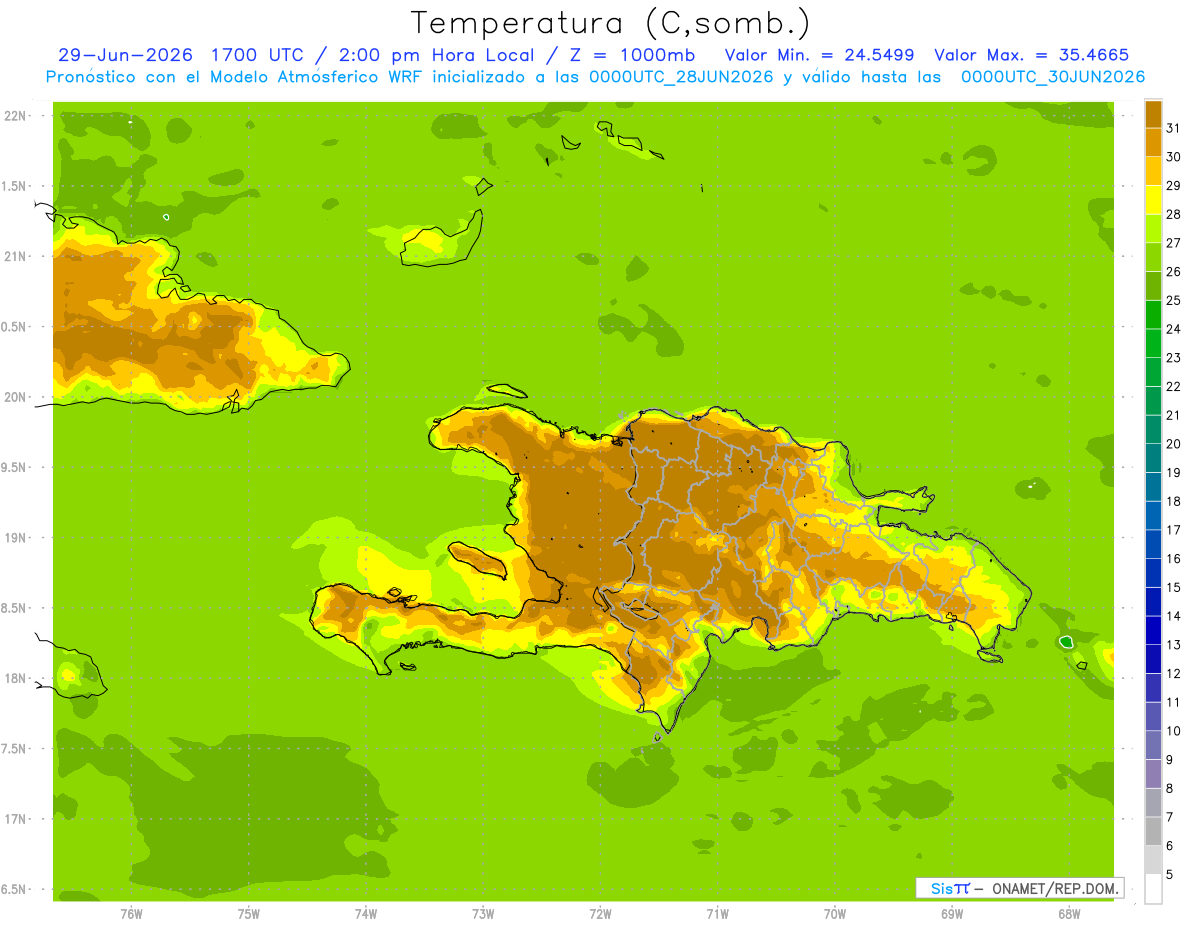Pick the legend band between 25 and 26
Image resolution: width=1200 pixels, height=927 pixels.
1153,285
